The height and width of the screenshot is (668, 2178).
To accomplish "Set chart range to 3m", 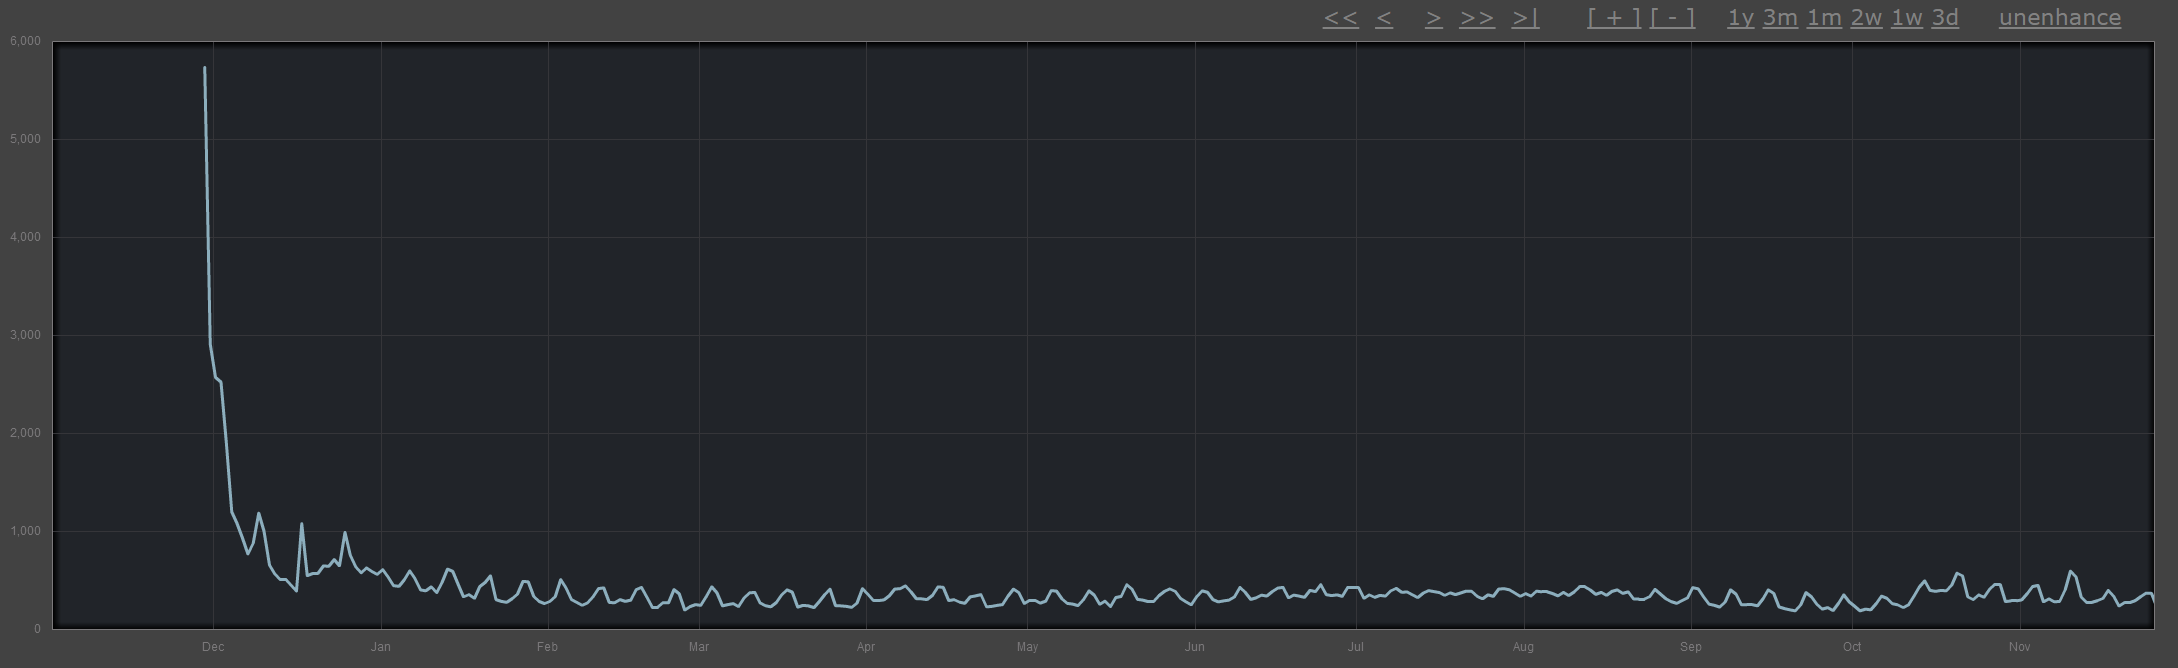I will (x=1780, y=18).
